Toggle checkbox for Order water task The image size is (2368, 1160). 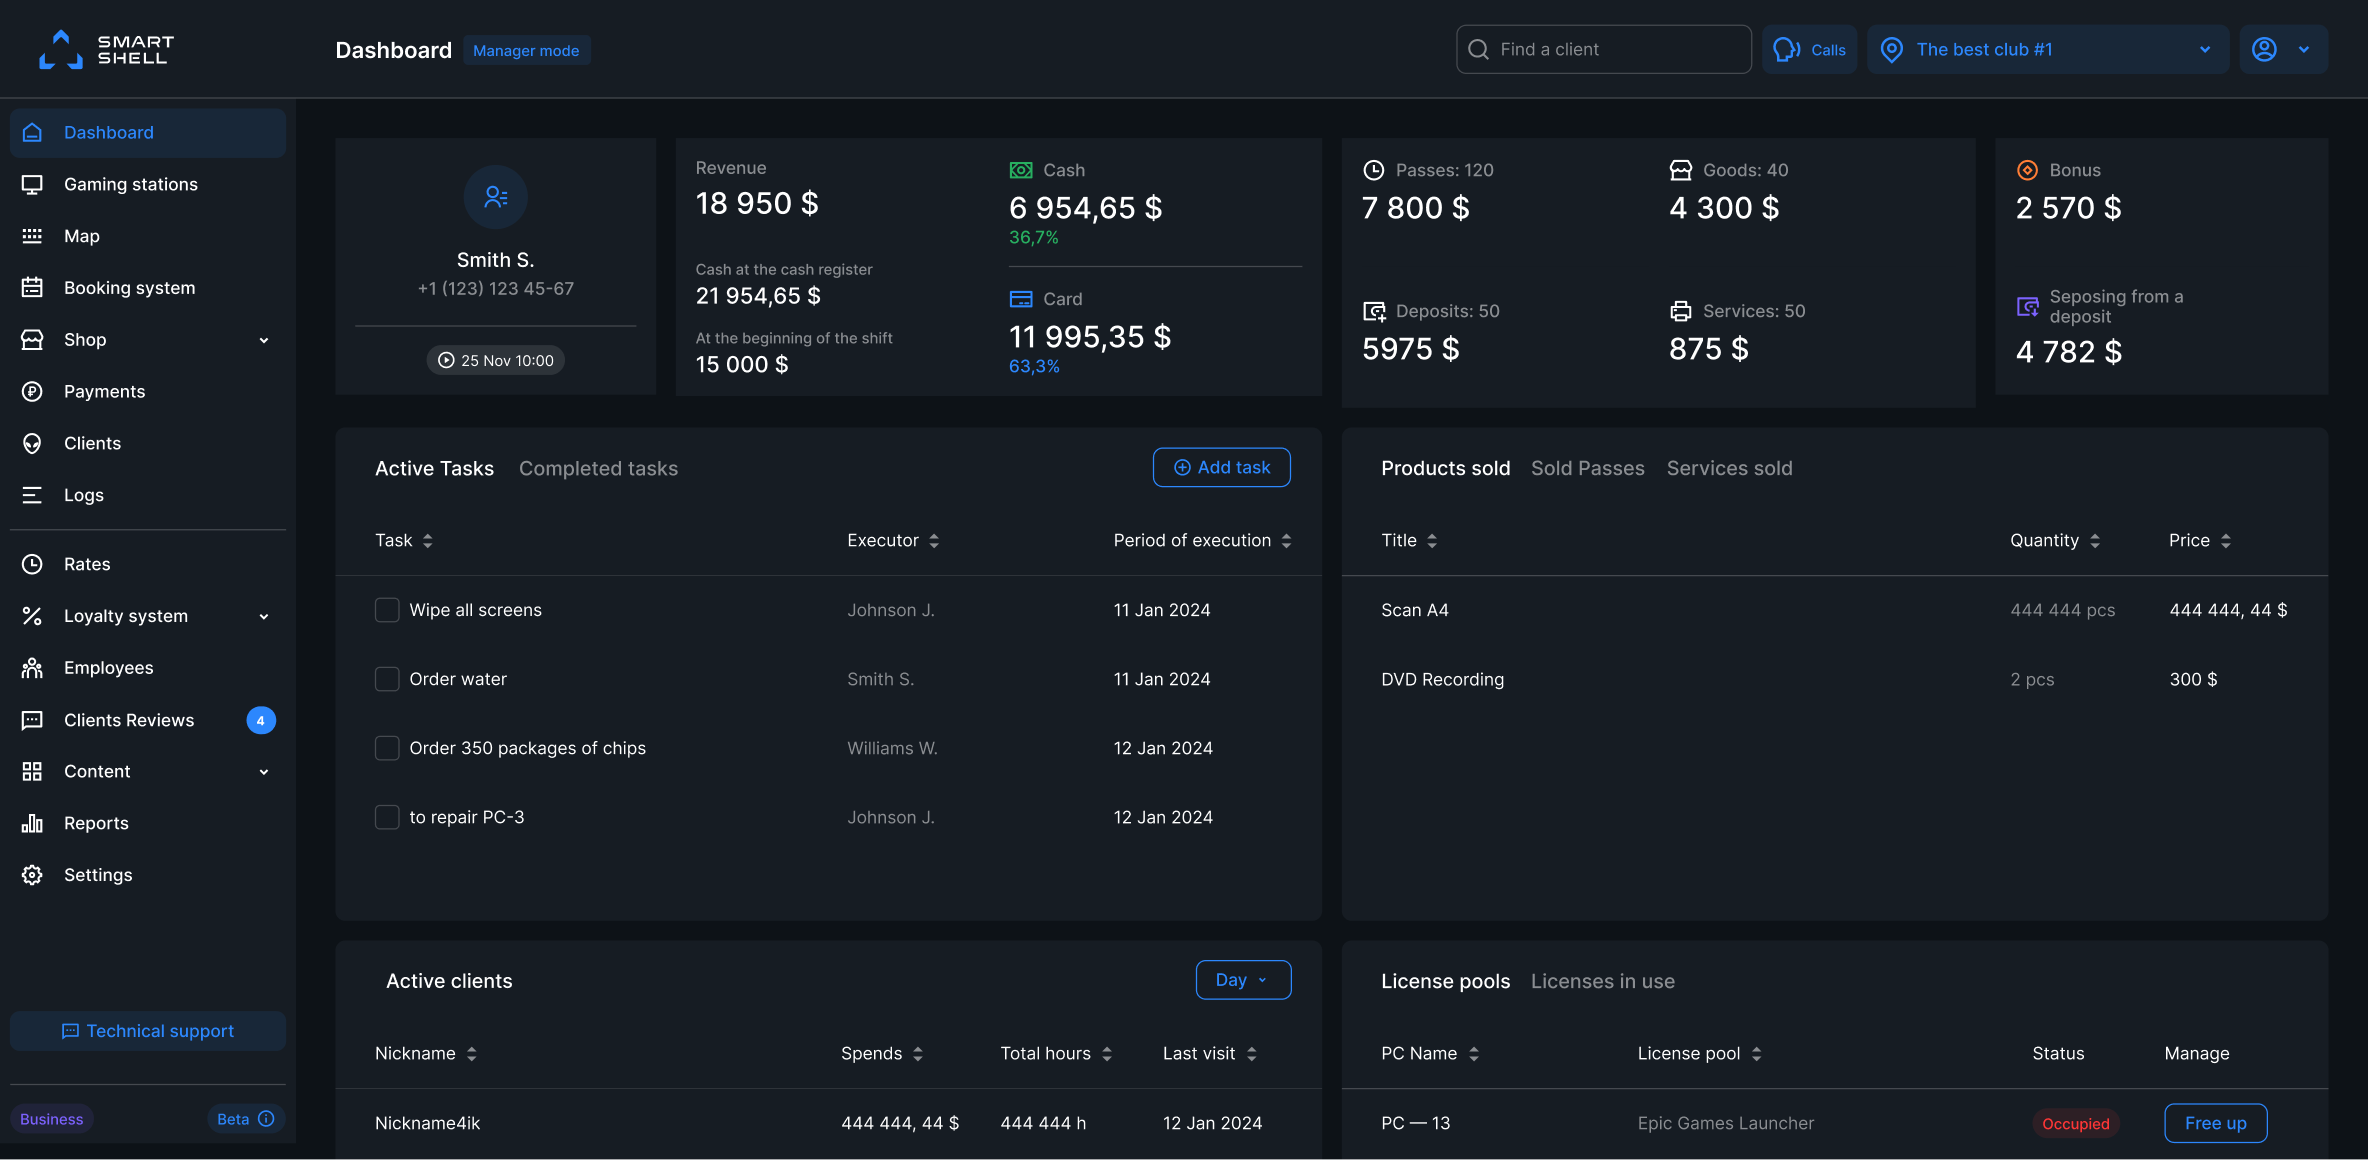(x=385, y=680)
